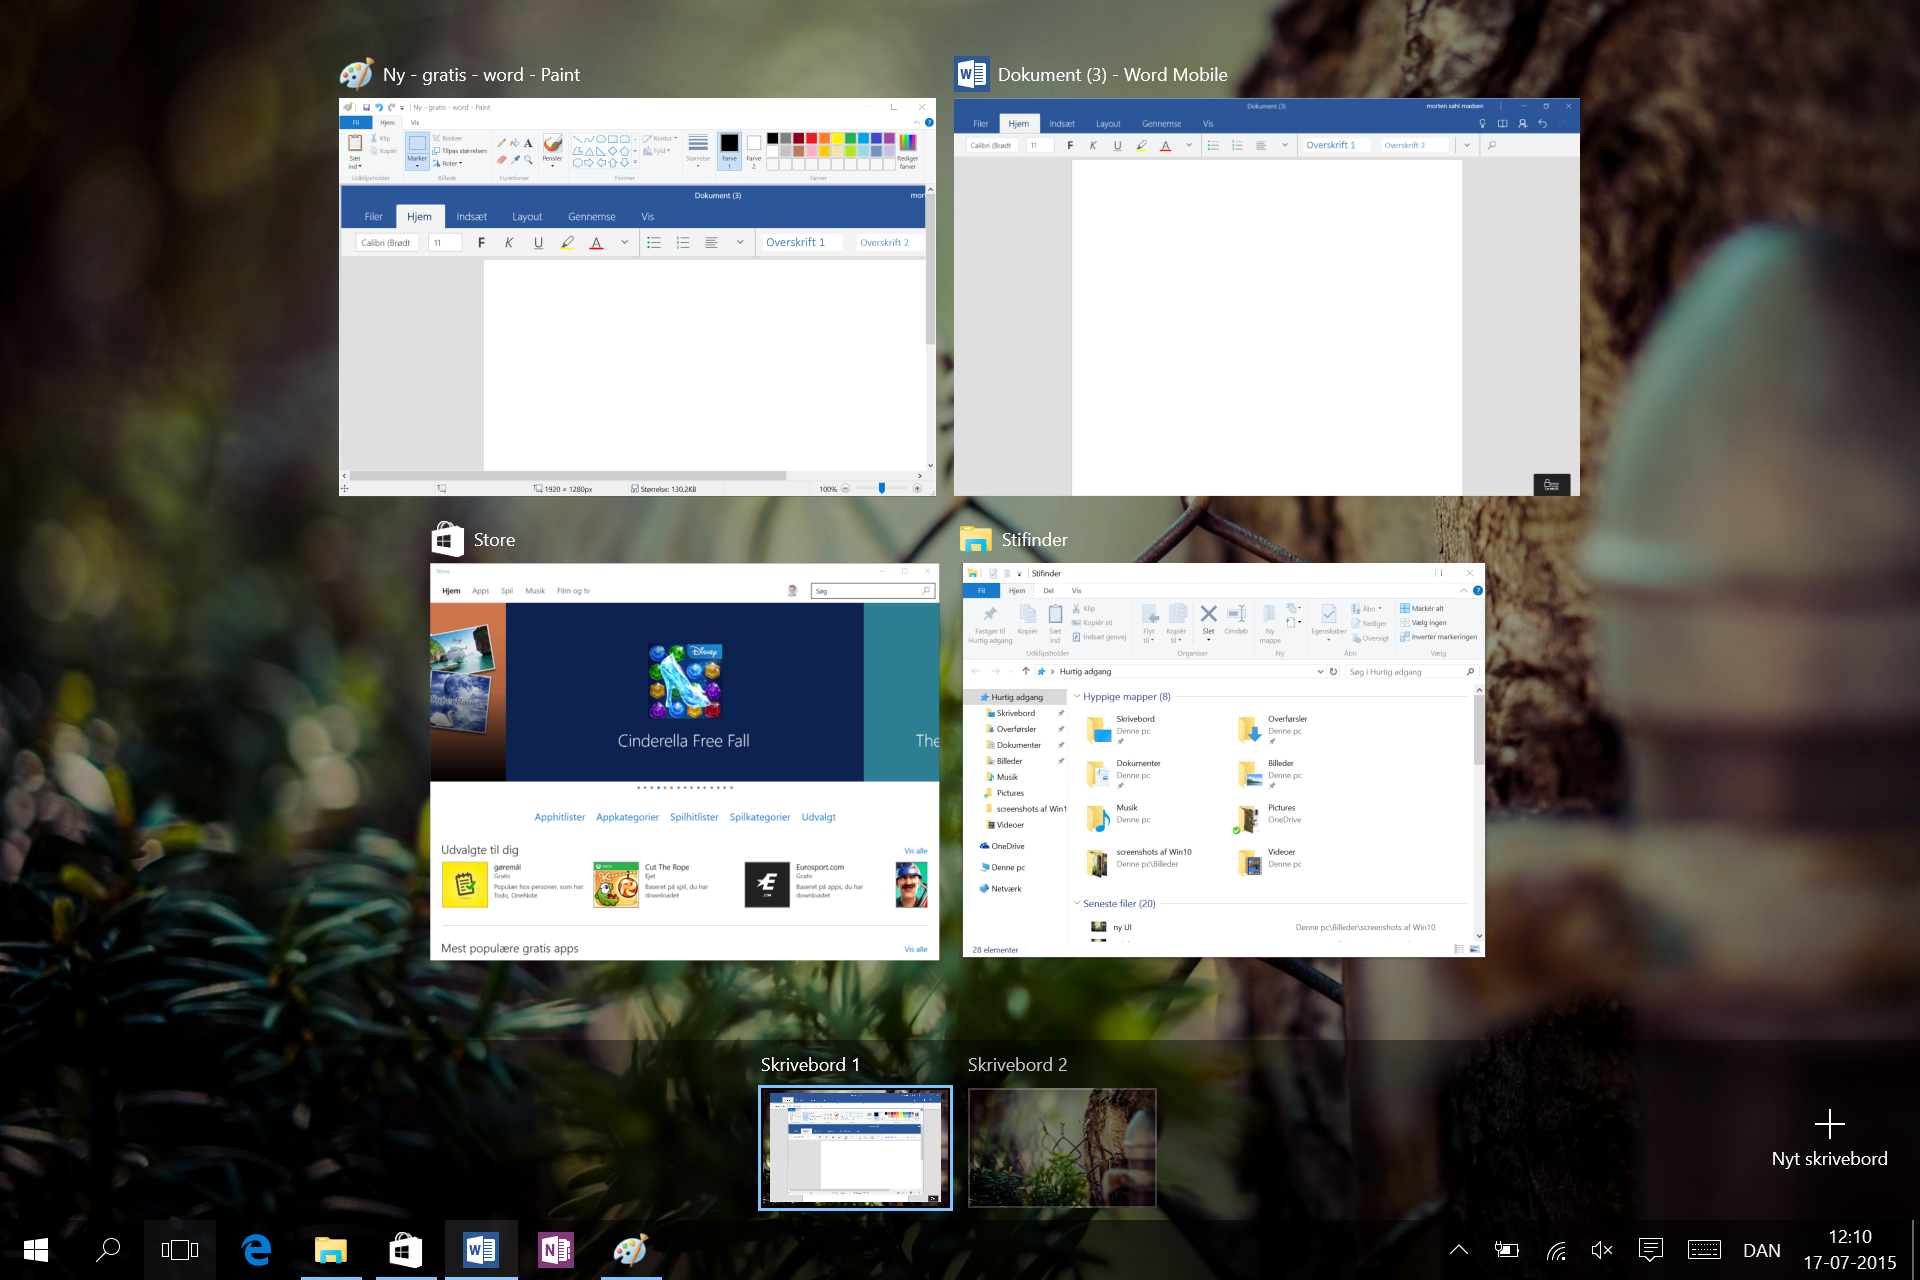Open the Action Center notifications icon
Screen dimensions: 1920x1280
(x=1650, y=1250)
